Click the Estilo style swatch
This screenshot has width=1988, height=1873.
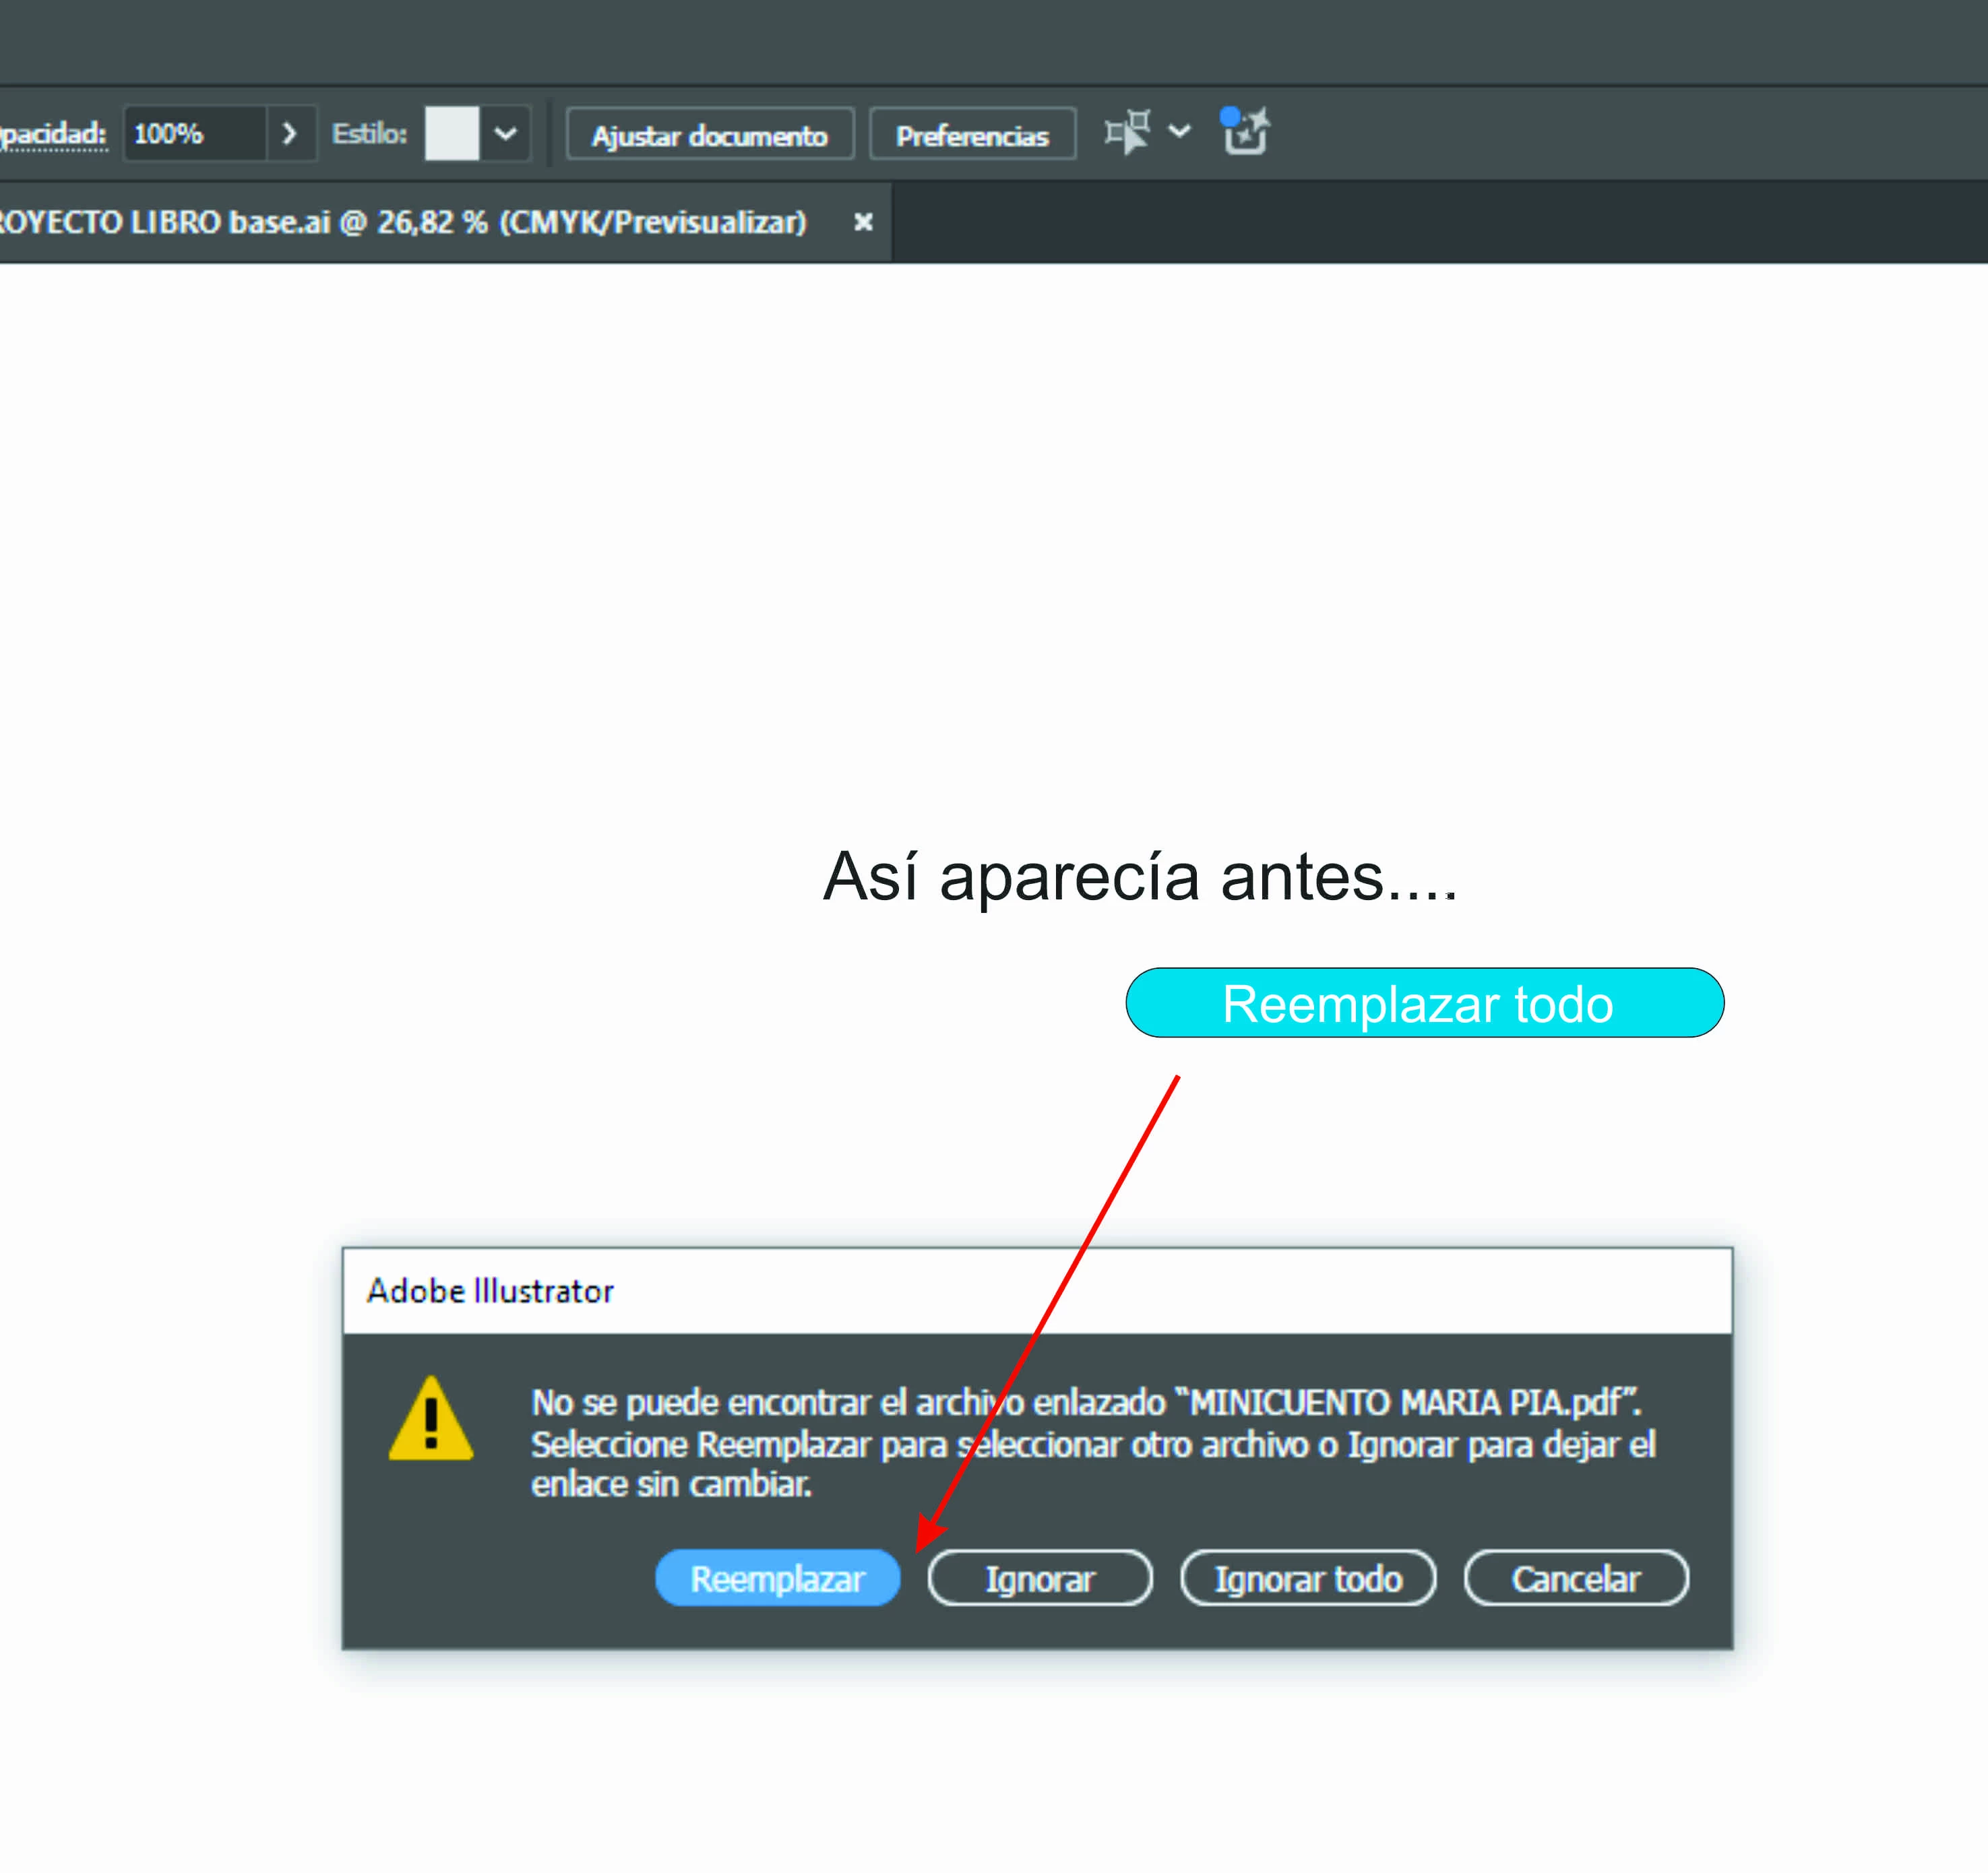click(x=452, y=133)
